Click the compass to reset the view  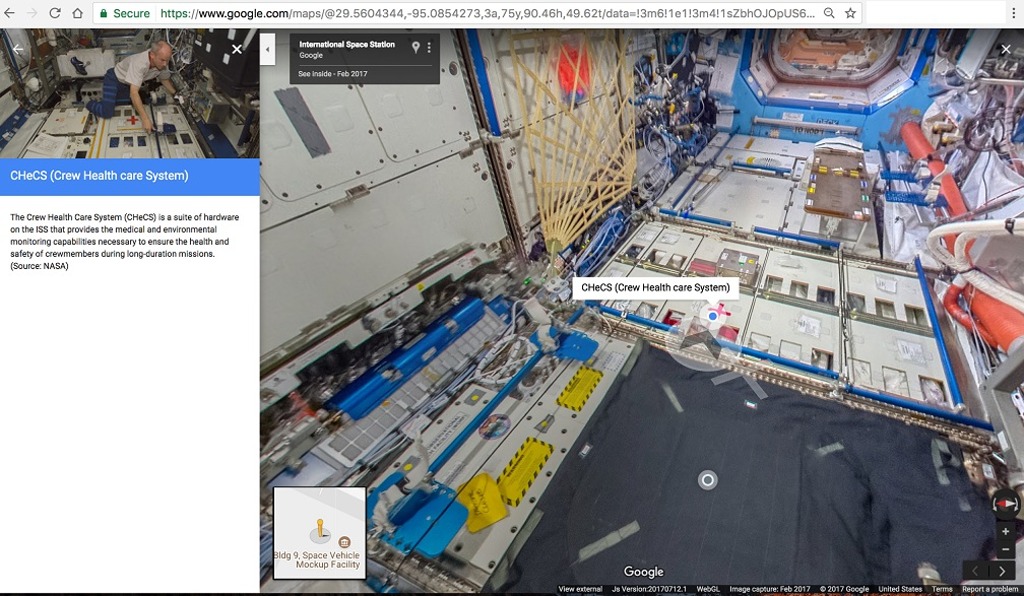pyautogui.click(x=1005, y=504)
